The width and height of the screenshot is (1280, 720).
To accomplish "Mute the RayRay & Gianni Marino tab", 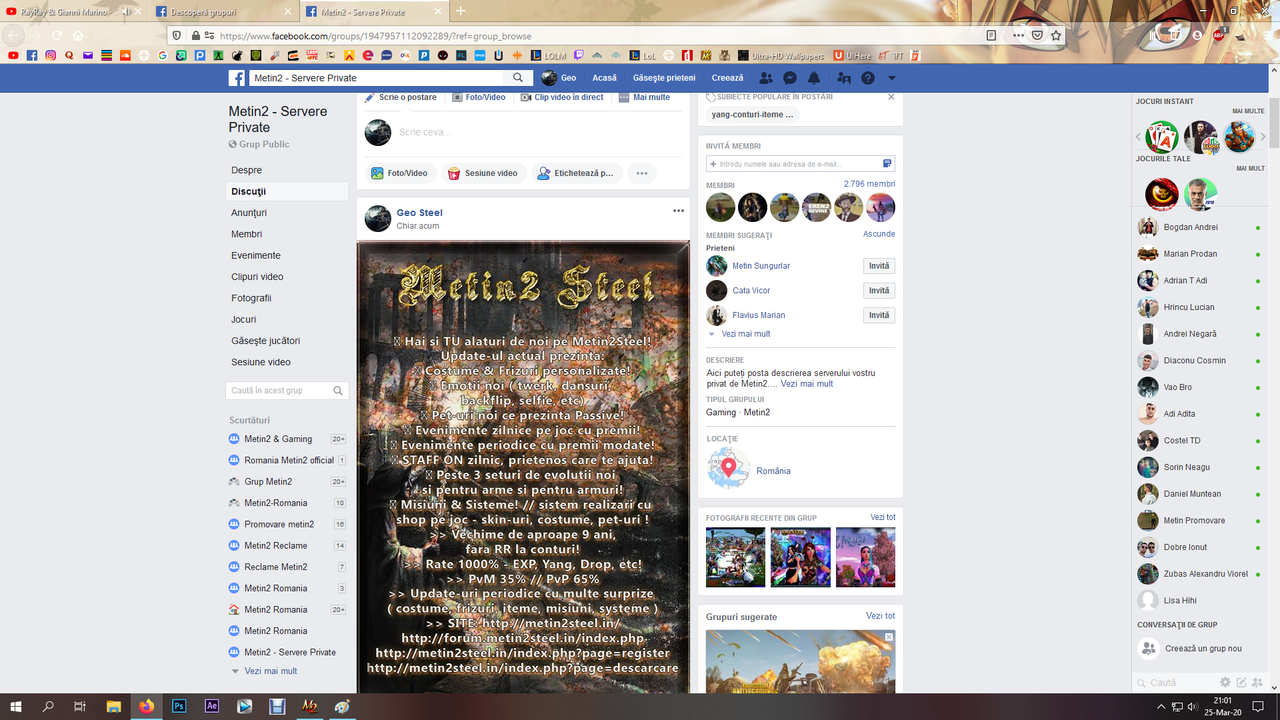I will (128, 11).
